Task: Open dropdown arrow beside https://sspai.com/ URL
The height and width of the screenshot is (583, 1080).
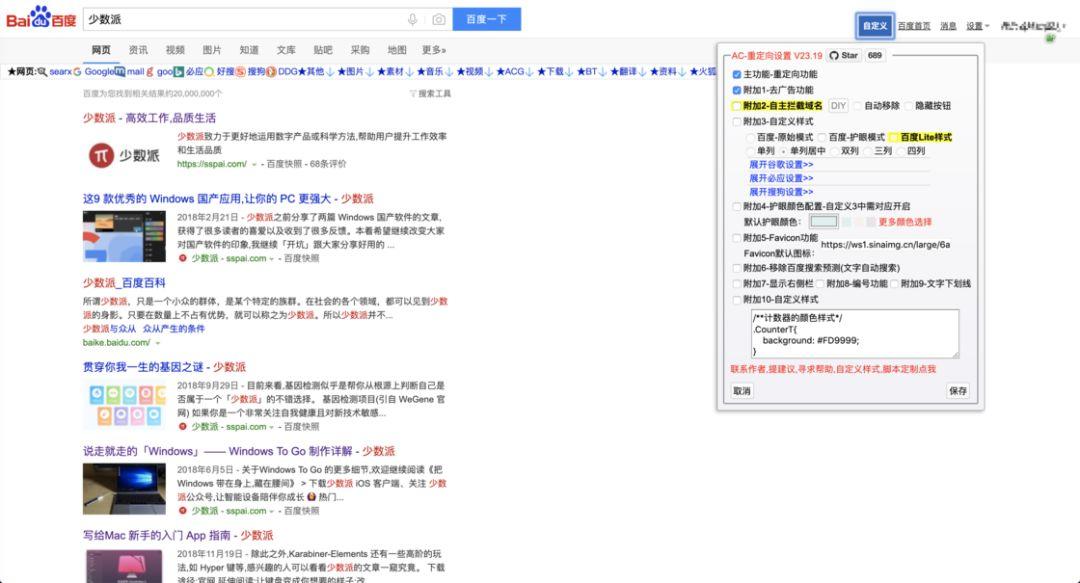Action: point(254,165)
